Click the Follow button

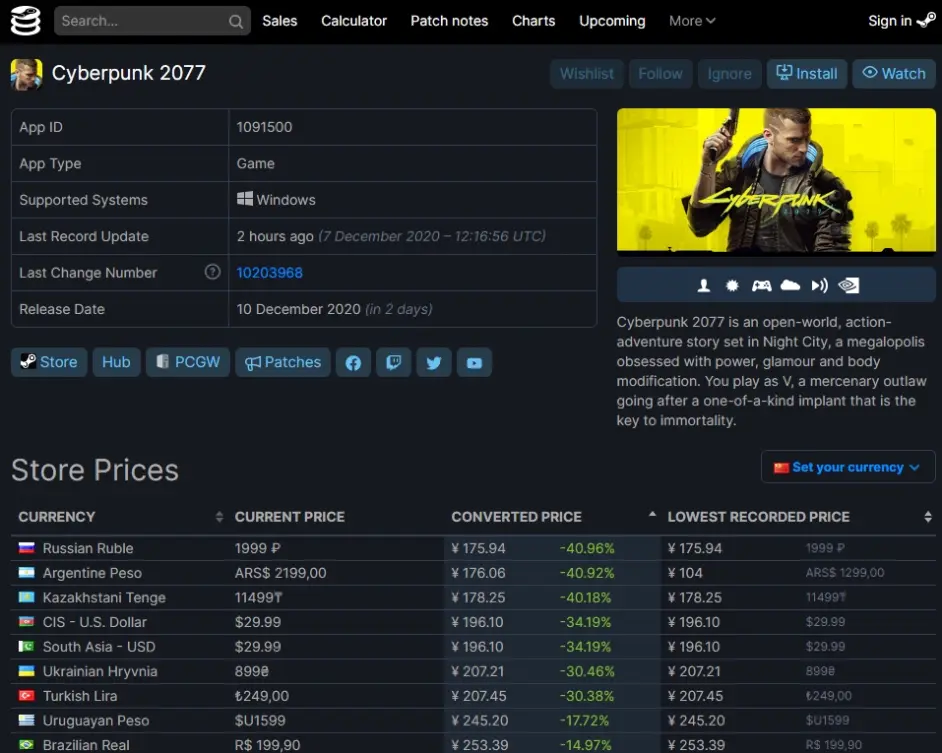point(660,74)
